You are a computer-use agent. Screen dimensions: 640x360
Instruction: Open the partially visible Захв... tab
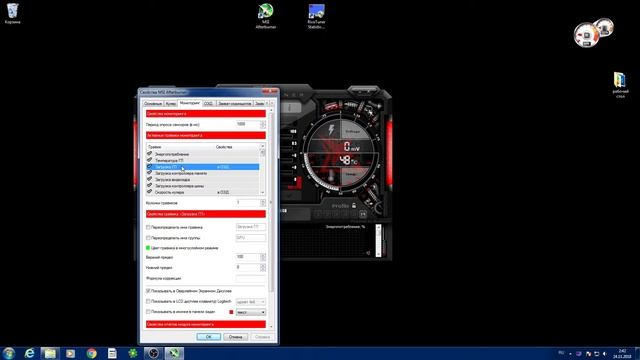point(259,104)
